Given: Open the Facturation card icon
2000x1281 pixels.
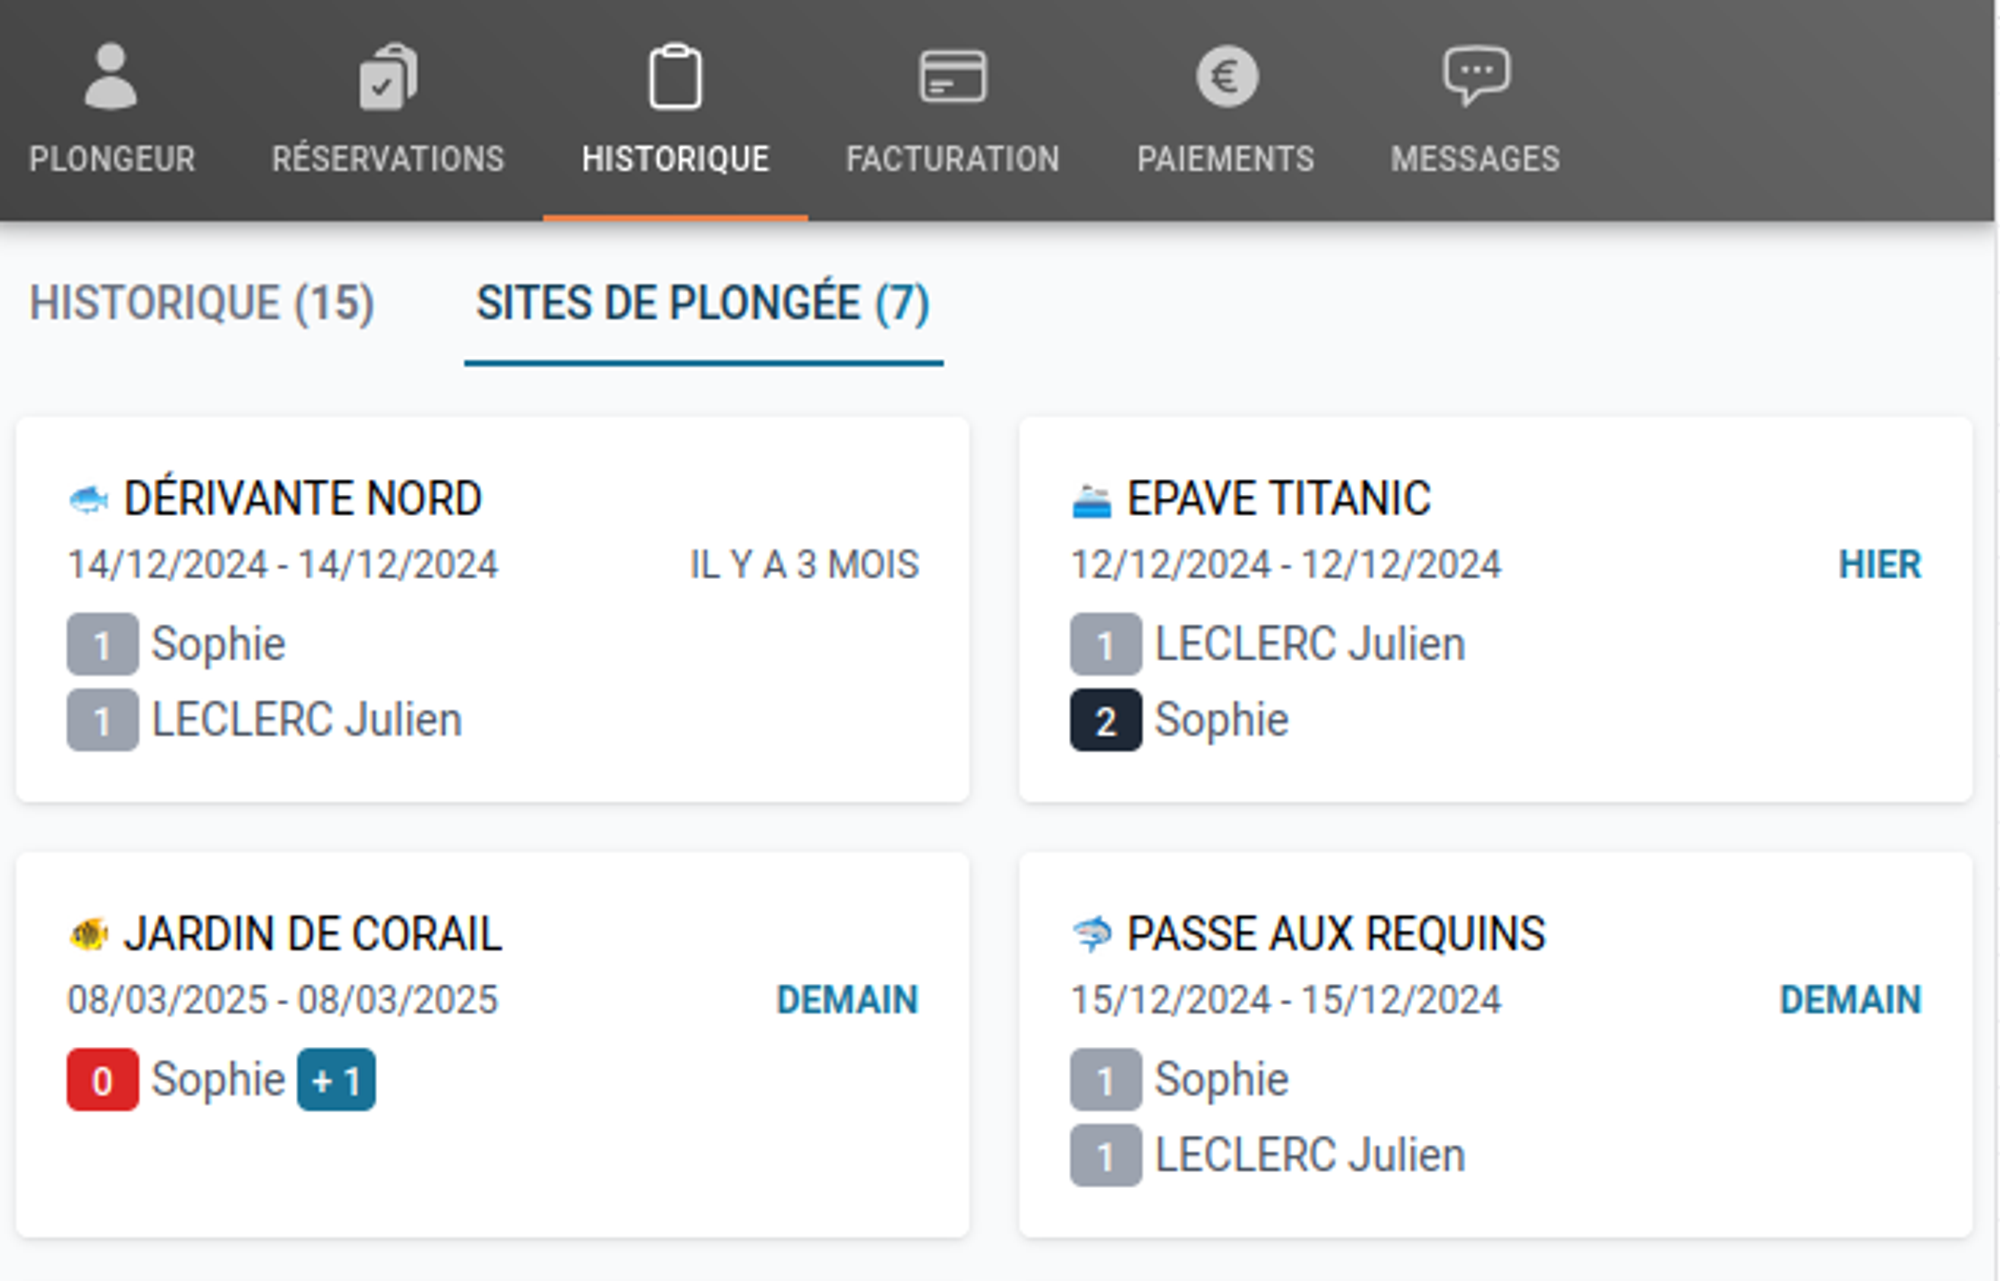Looking at the screenshot, I should pos(952,77).
